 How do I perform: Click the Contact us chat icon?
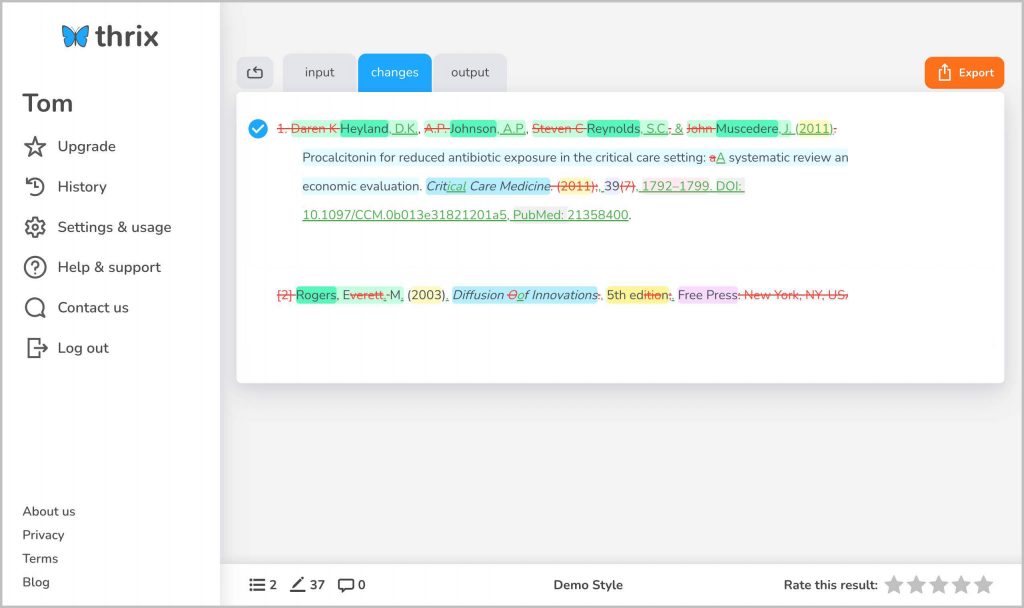tap(35, 308)
